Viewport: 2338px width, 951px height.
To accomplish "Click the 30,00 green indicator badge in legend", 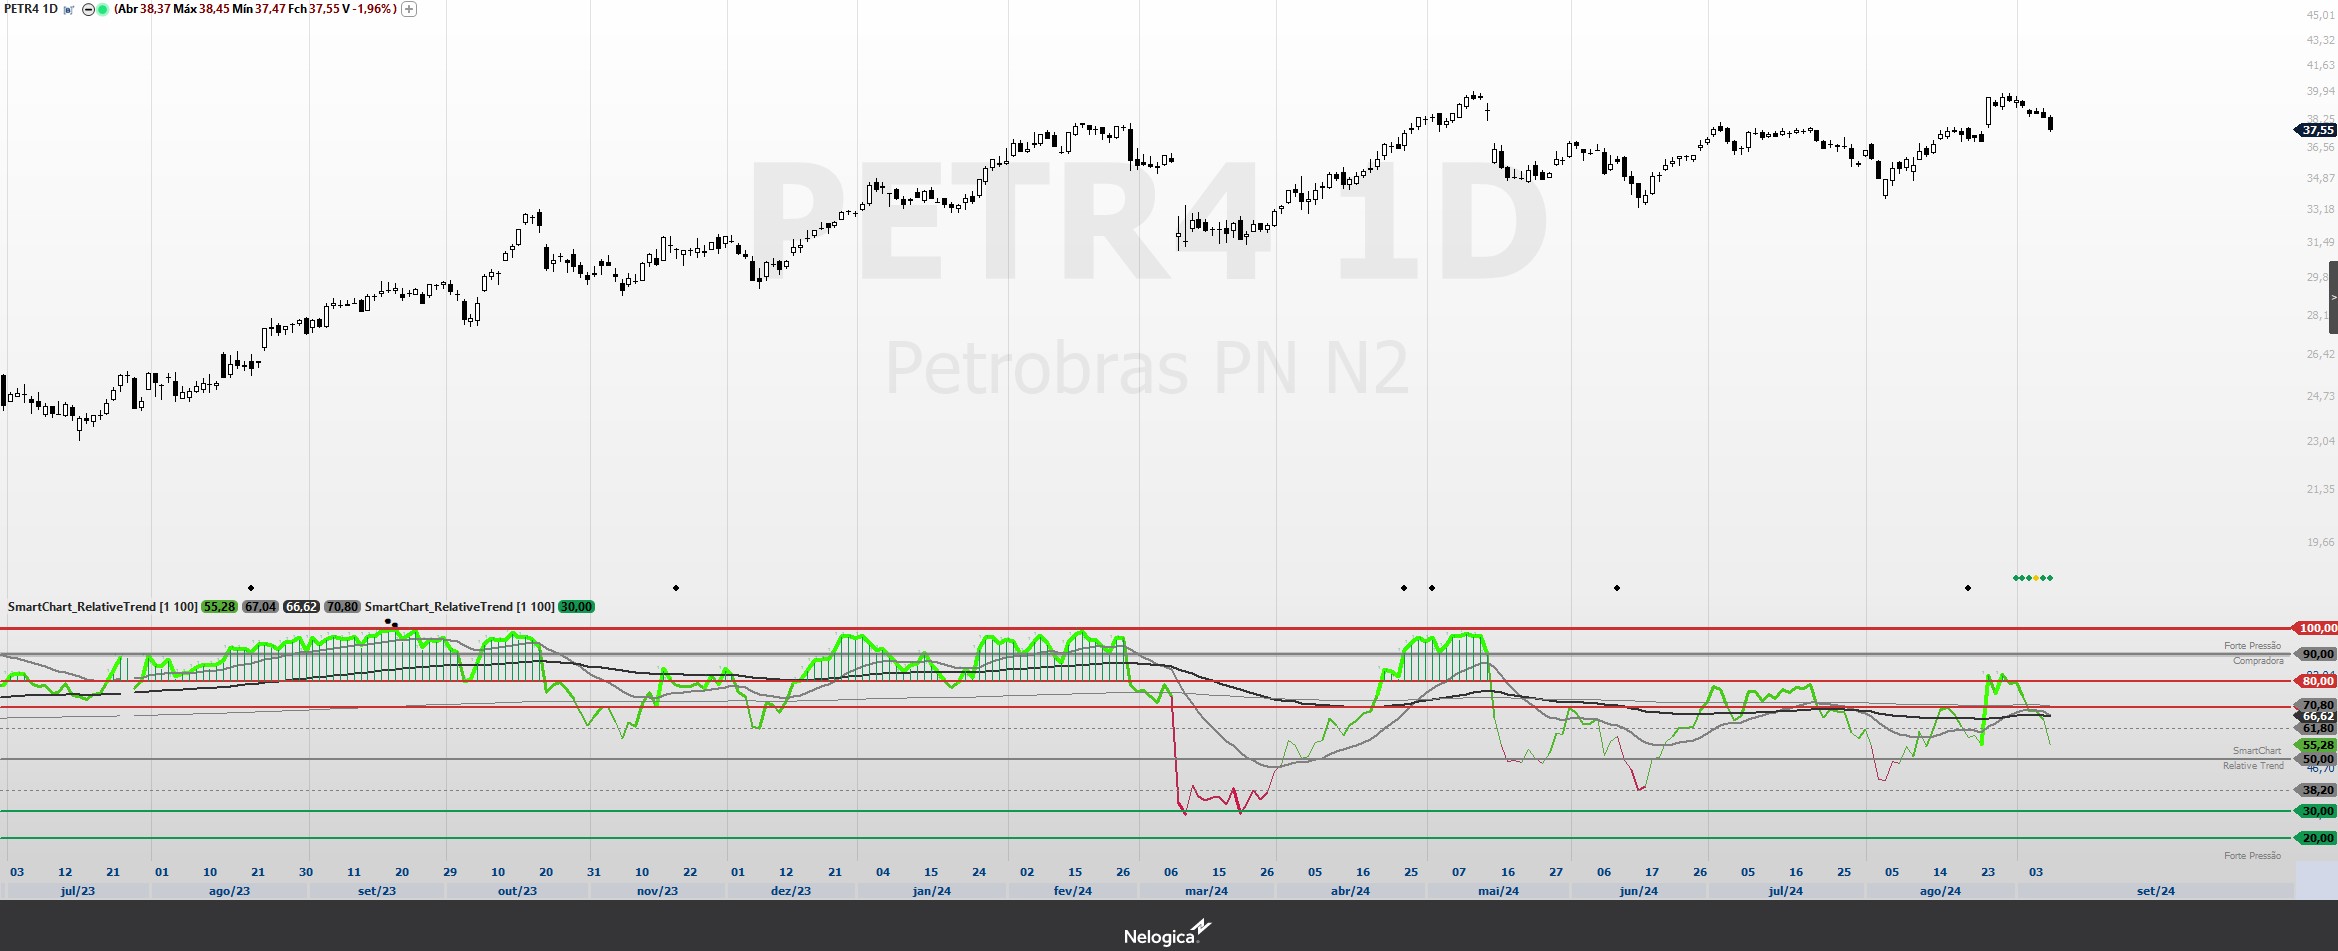I will pos(576,607).
